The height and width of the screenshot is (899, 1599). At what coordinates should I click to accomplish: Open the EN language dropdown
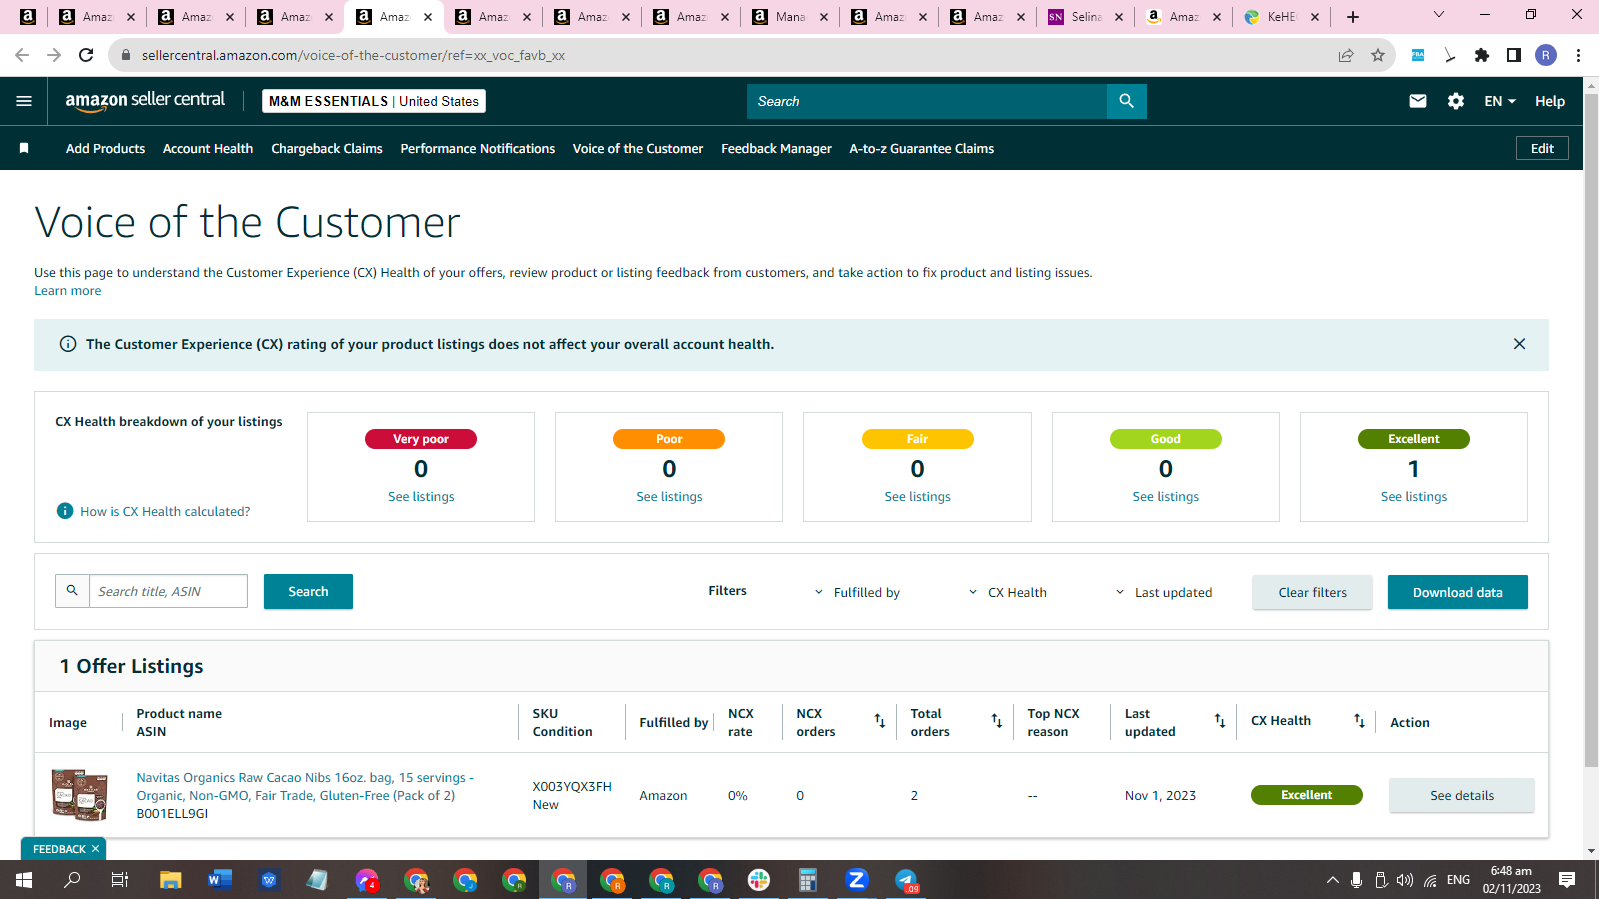coord(1500,101)
